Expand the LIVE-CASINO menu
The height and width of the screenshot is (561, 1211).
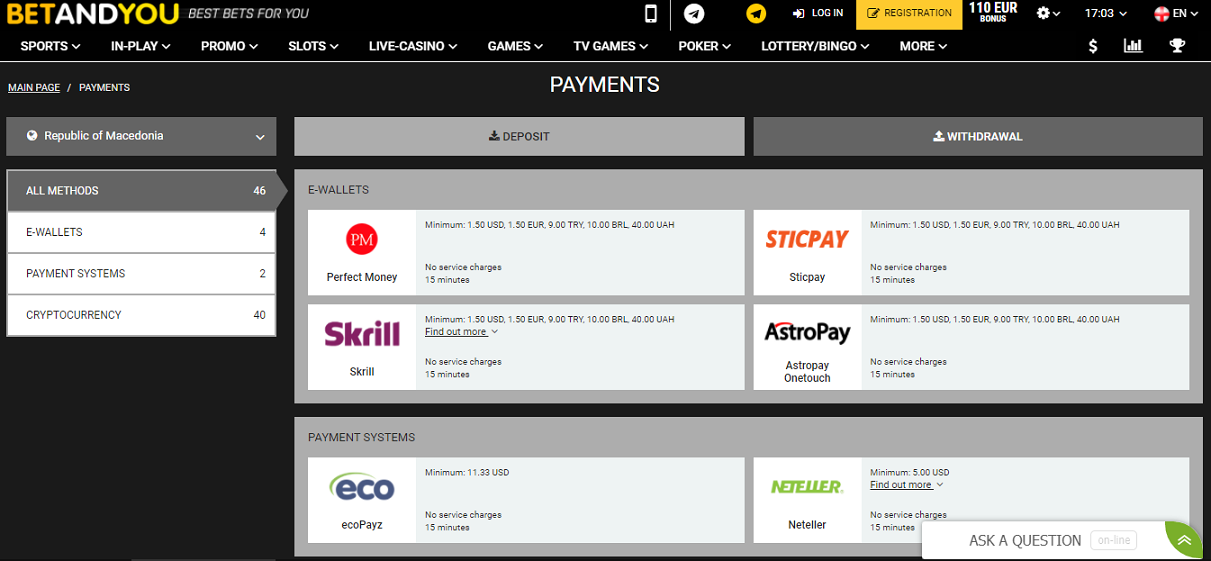coord(413,46)
